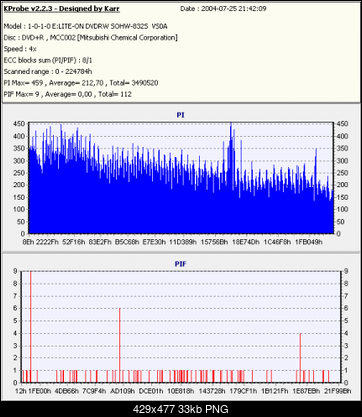Click PI x-axis label 83E2Fh
Screen dimensions: 362x417
100,242
